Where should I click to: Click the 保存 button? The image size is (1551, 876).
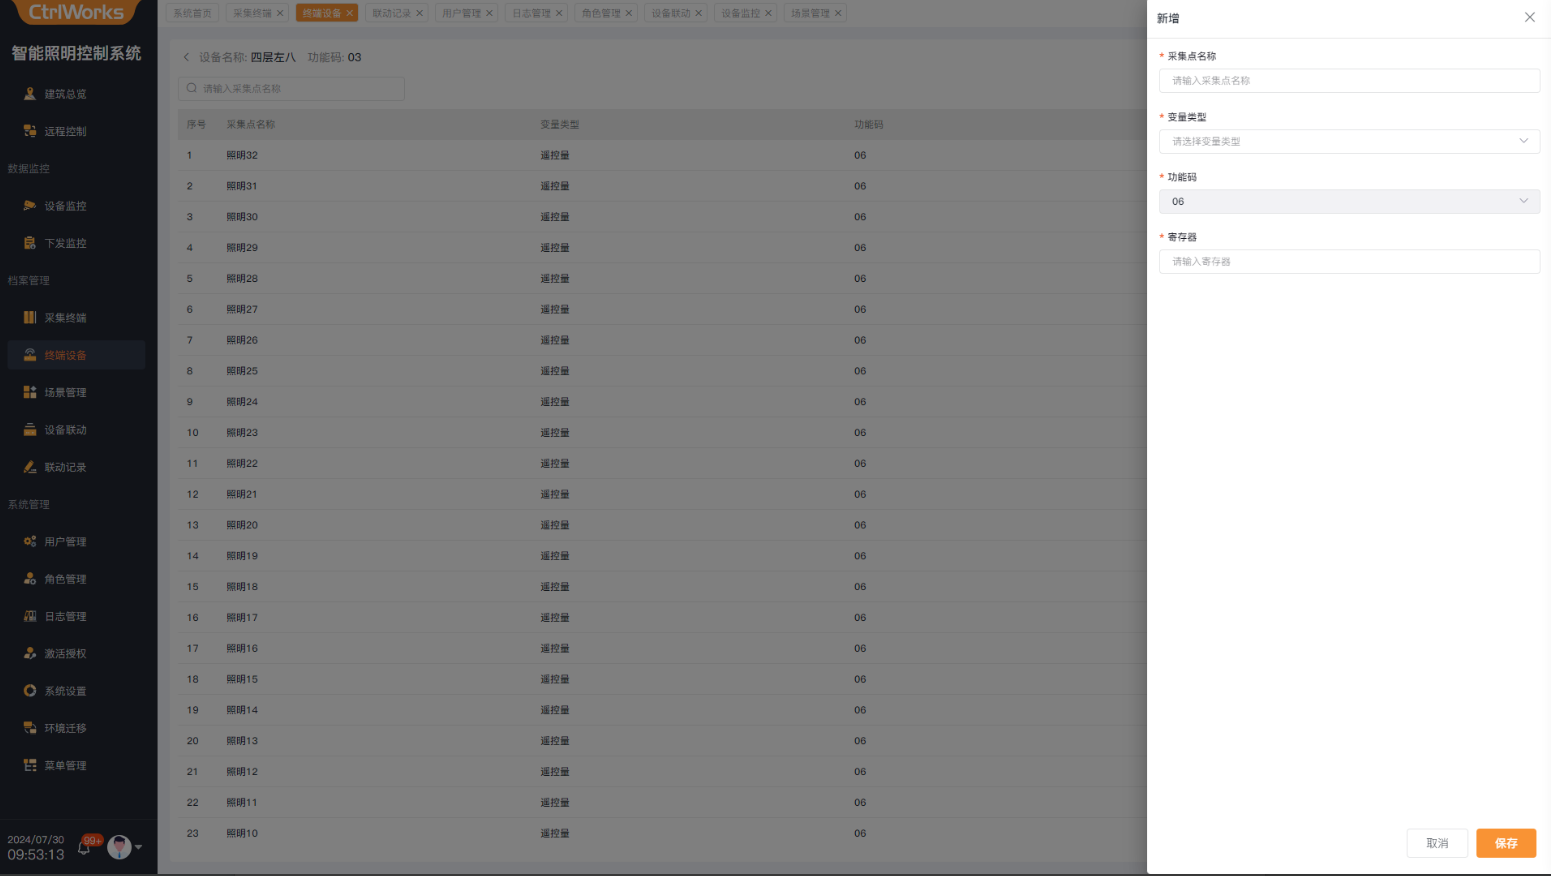1505,843
